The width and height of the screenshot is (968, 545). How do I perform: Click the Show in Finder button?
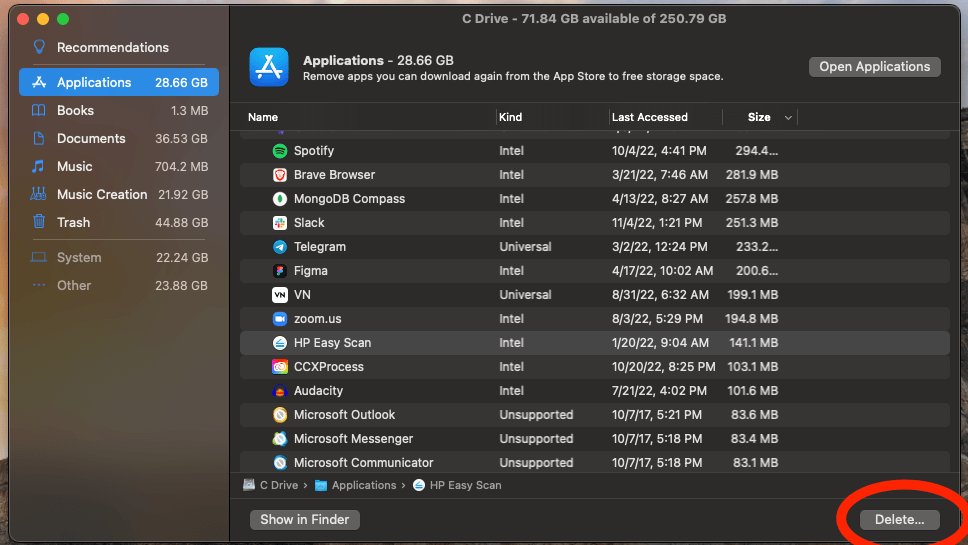pos(304,519)
